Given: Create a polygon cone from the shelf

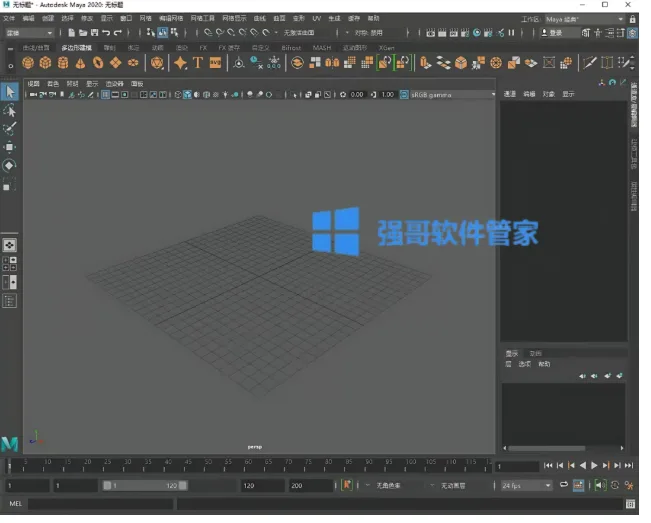Looking at the screenshot, I should click(80, 63).
